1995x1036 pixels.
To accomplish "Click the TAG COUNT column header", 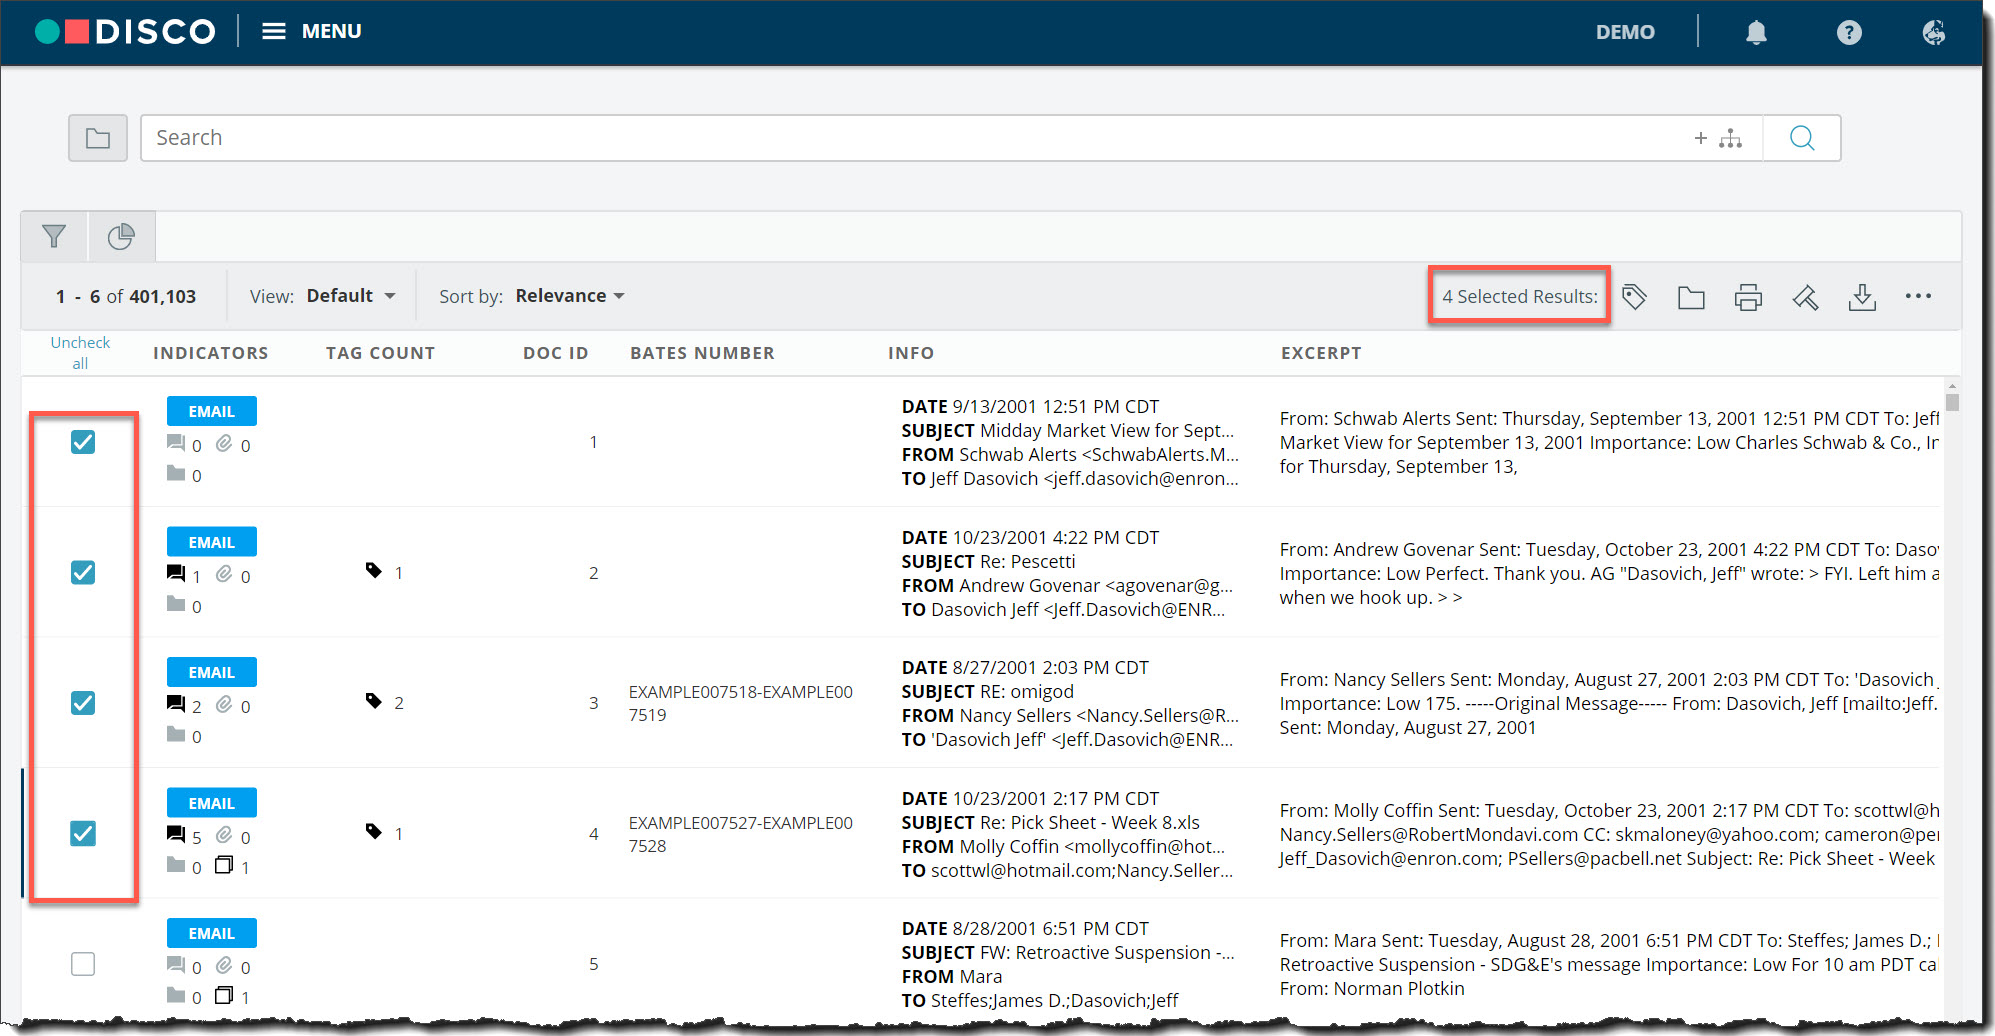I will tap(381, 353).
